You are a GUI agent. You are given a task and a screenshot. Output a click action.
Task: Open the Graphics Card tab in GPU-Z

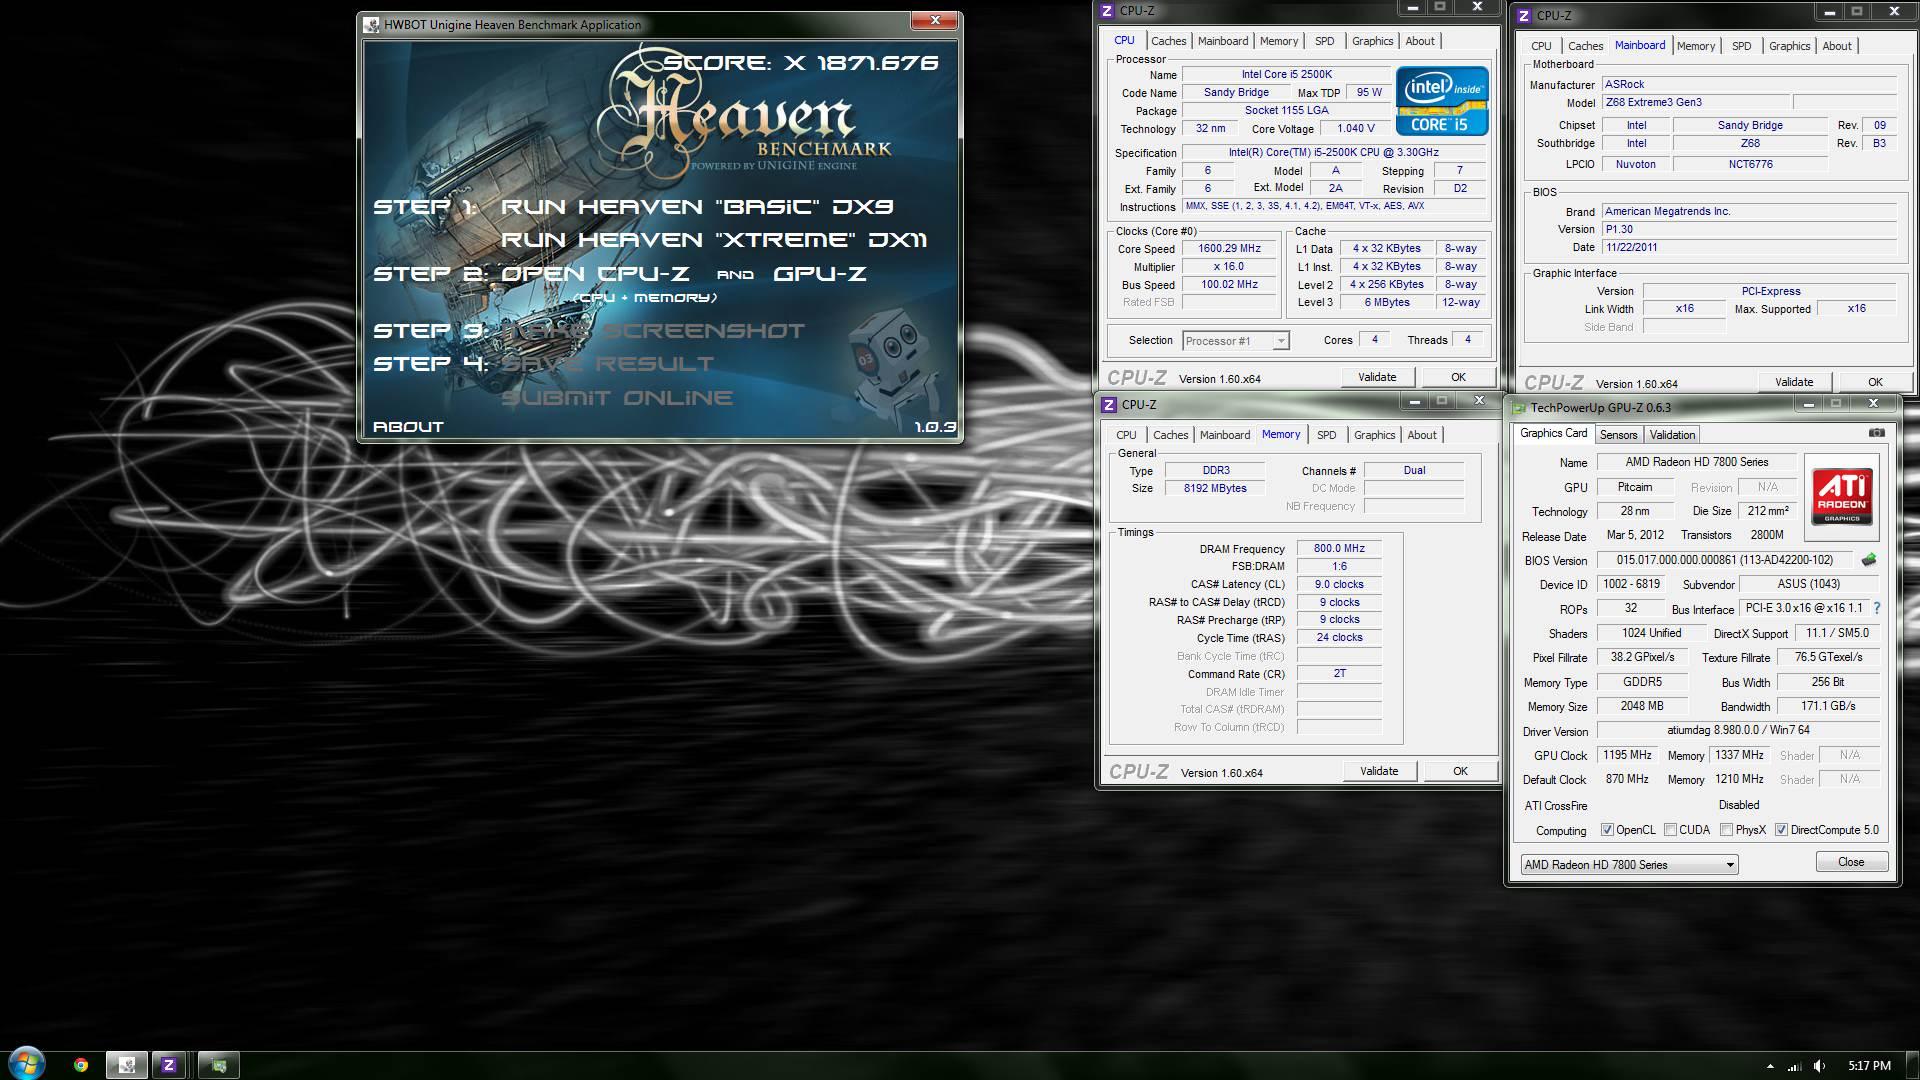[1553, 433]
